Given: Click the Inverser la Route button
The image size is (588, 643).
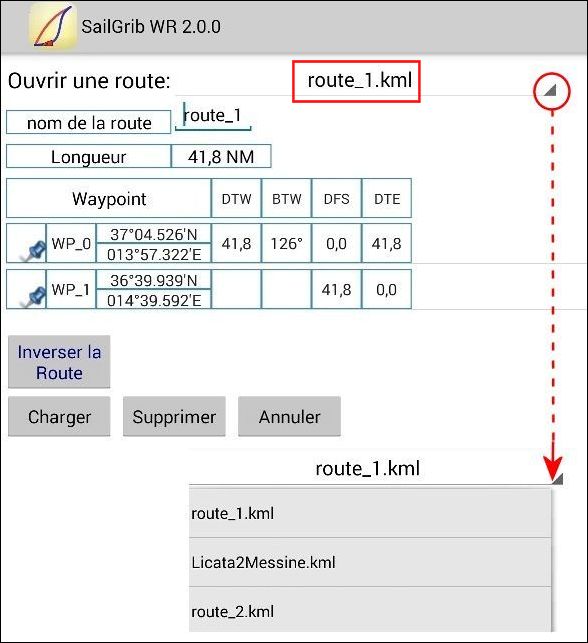Looking at the screenshot, I should pos(59,362).
